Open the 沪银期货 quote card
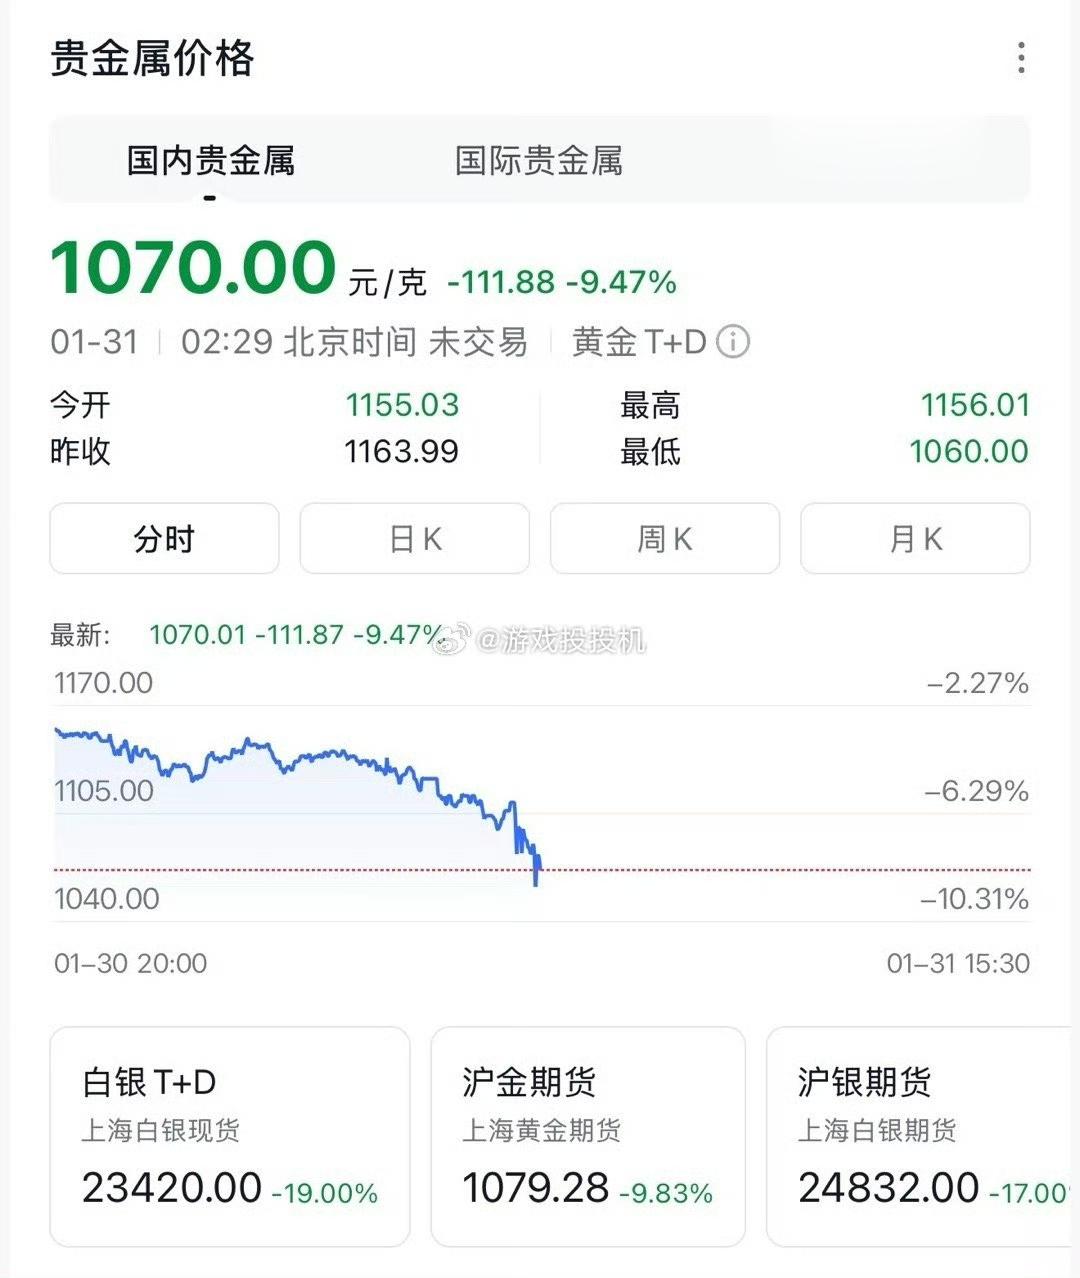 click(x=920, y=1136)
